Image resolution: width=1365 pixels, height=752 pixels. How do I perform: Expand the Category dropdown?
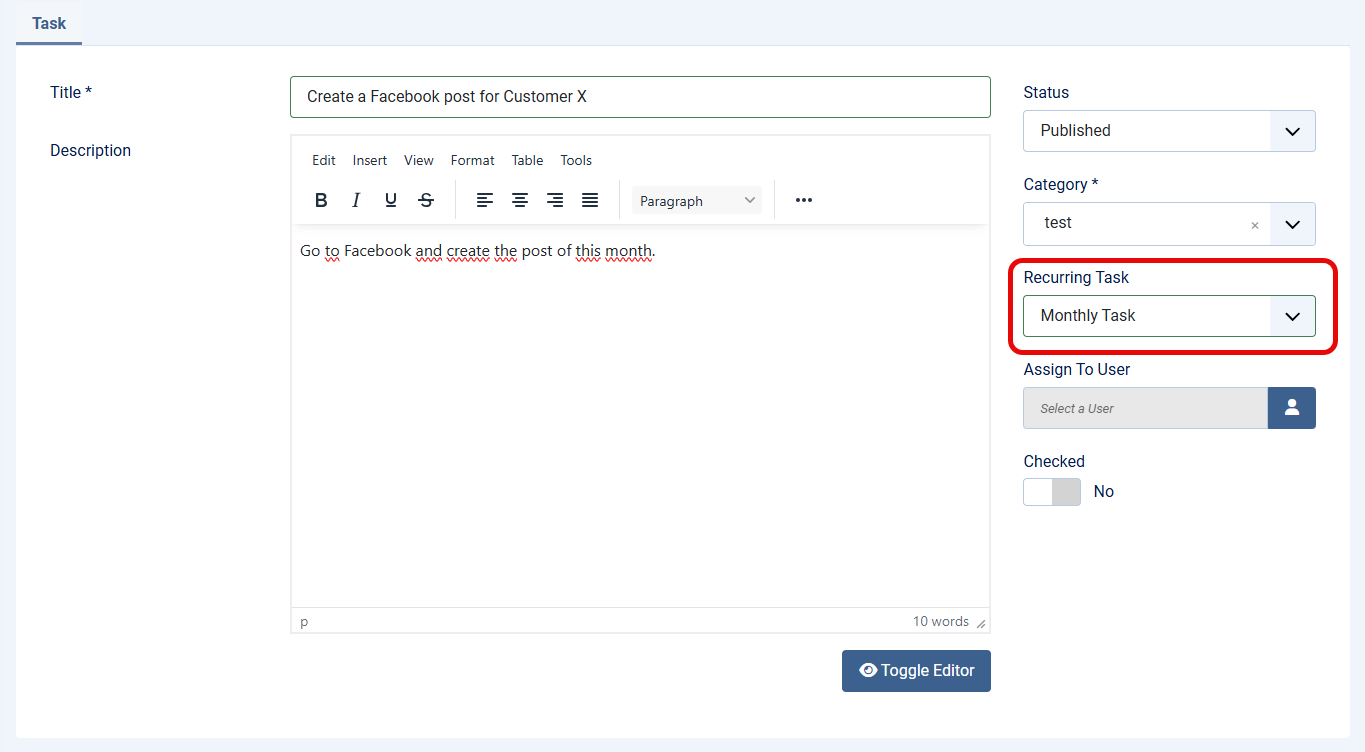pyautogui.click(x=1292, y=224)
